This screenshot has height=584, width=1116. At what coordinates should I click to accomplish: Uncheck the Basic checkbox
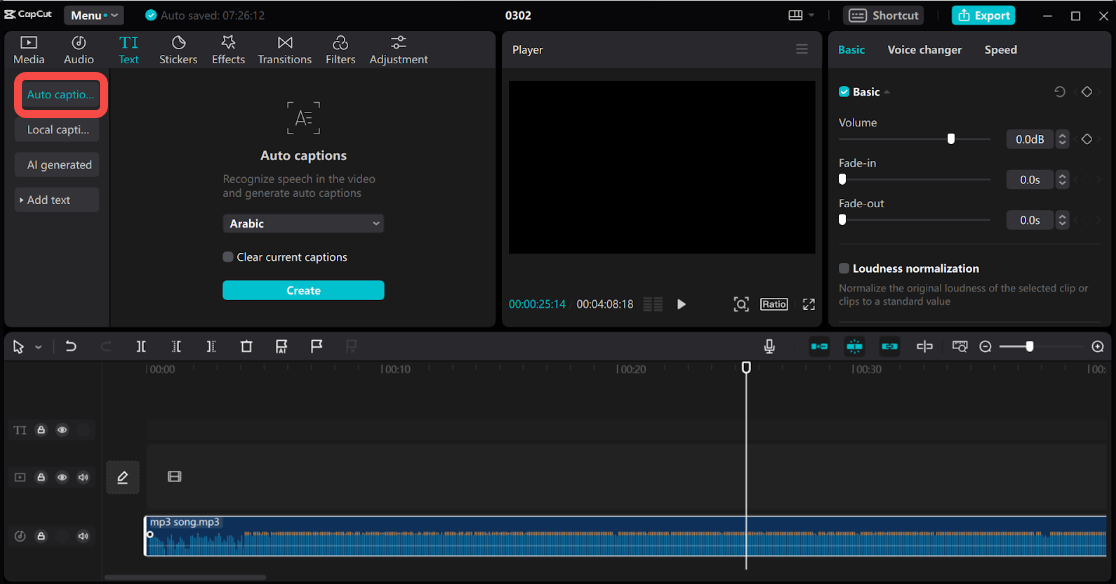pyautogui.click(x=844, y=92)
